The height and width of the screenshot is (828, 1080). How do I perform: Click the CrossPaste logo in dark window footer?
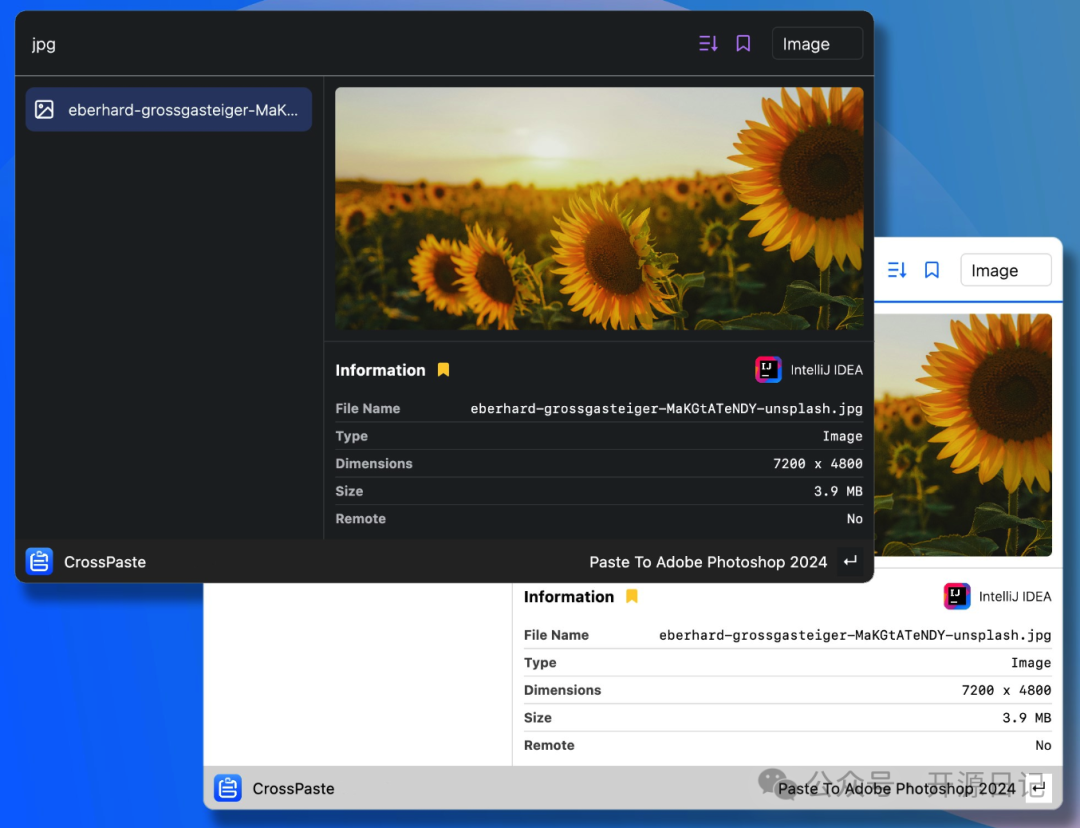[x=39, y=562]
